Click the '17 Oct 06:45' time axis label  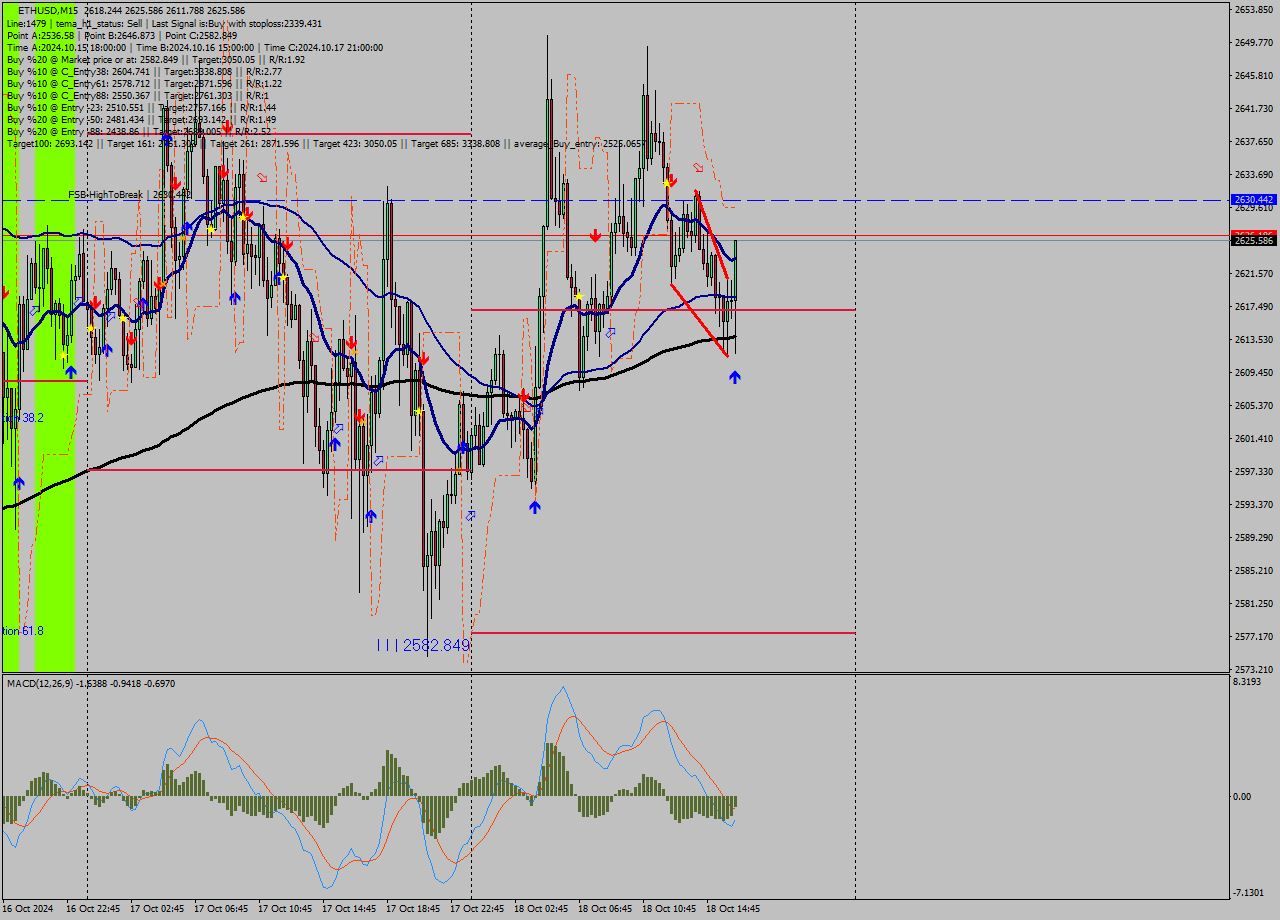[x=221, y=909]
